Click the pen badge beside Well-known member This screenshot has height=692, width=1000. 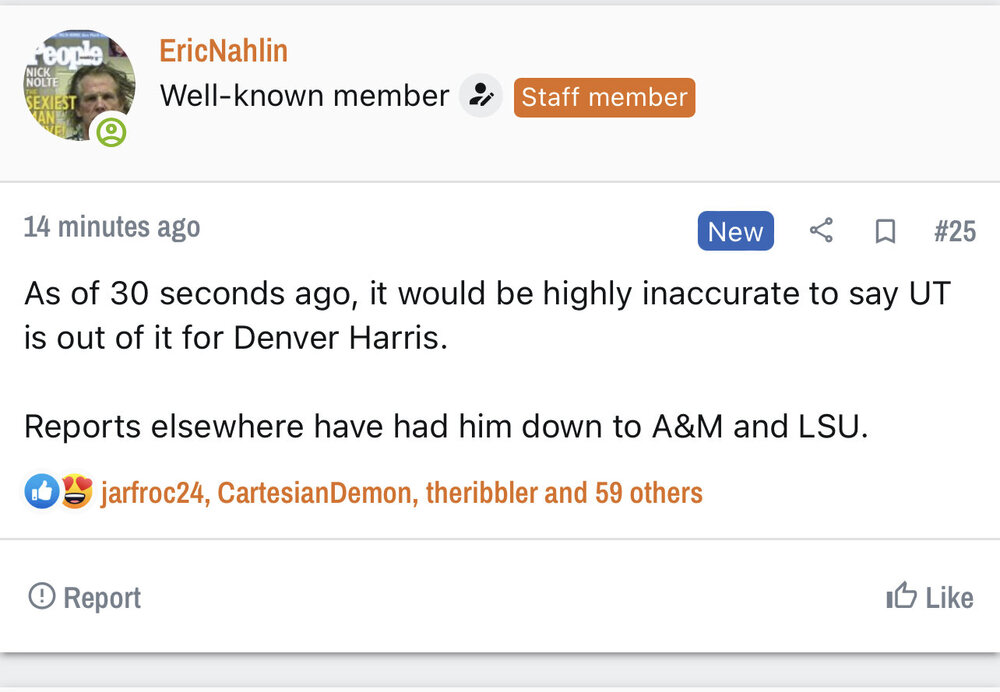481,96
